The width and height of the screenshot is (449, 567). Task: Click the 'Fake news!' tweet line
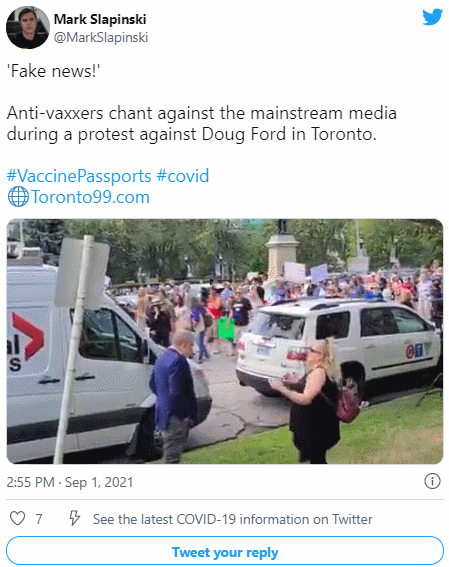[x=53, y=71]
